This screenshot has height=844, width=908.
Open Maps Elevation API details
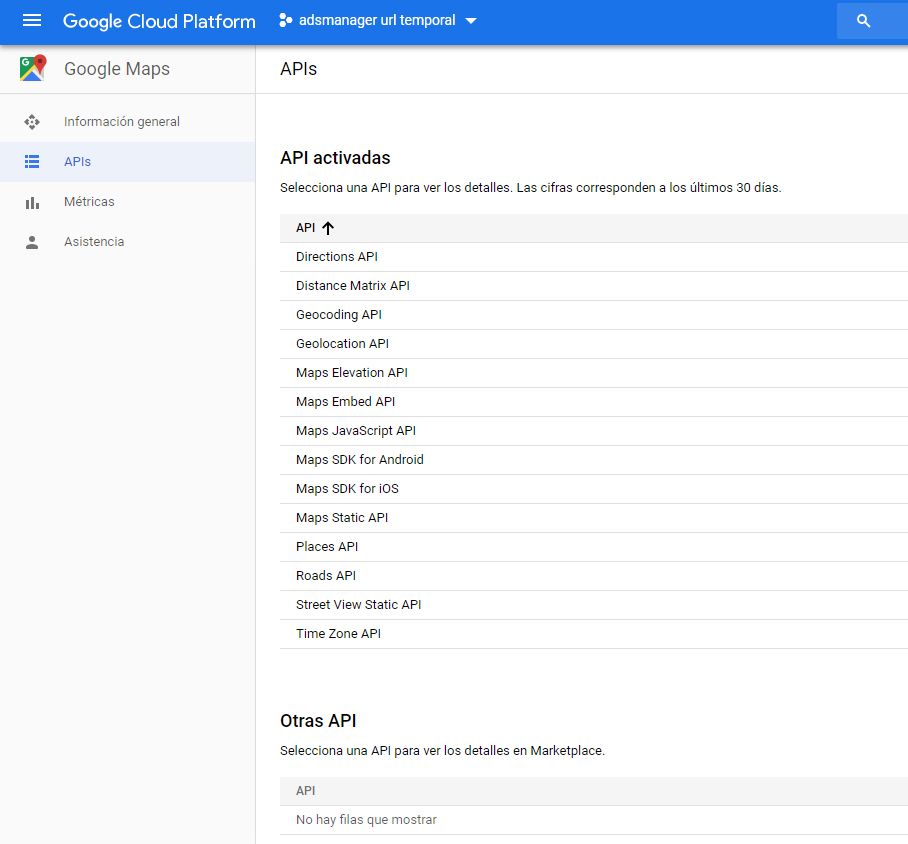coord(352,372)
